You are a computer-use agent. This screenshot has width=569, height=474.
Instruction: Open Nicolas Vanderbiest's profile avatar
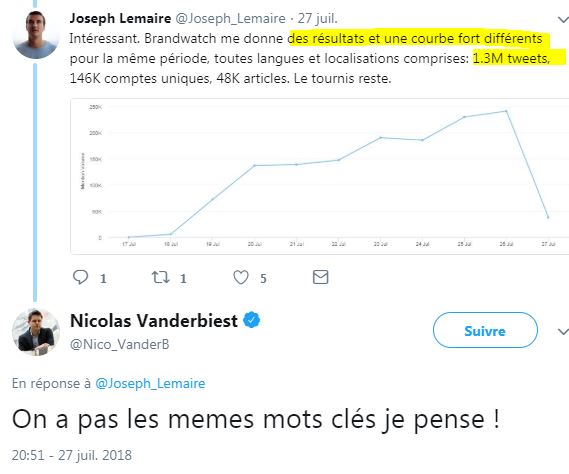tap(36, 332)
